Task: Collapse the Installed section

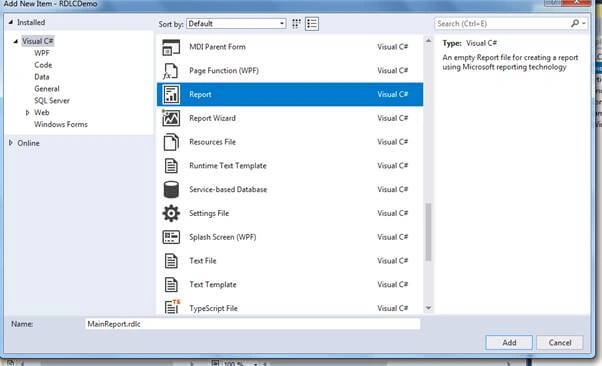Action: [x=11, y=22]
